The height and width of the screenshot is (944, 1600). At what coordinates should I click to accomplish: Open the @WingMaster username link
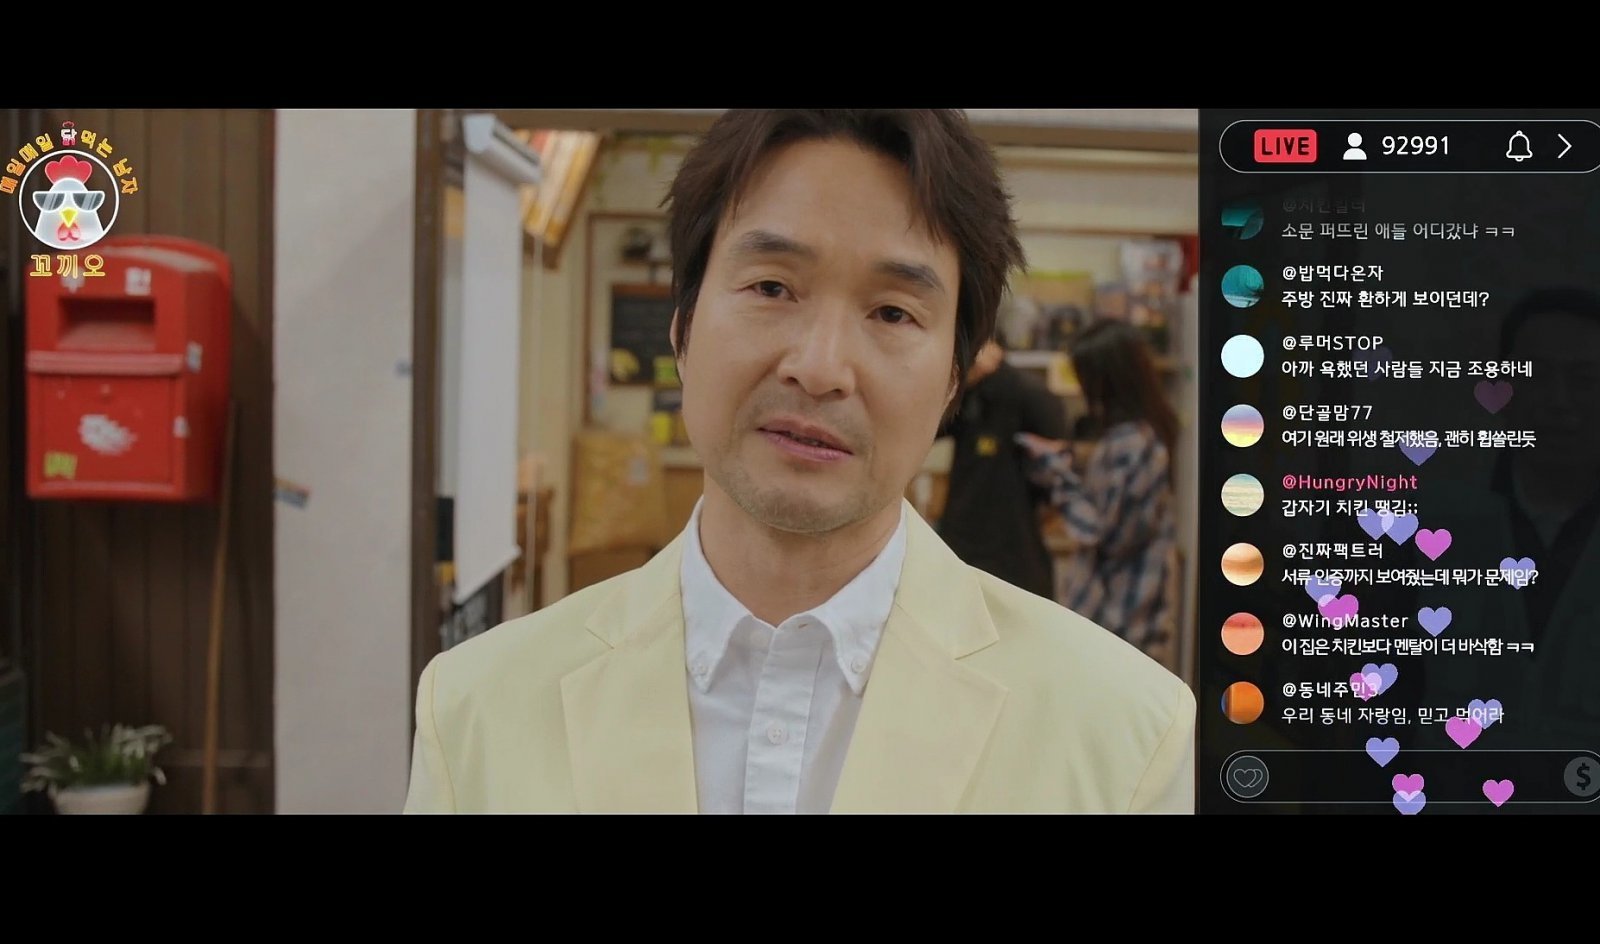coord(1344,621)
